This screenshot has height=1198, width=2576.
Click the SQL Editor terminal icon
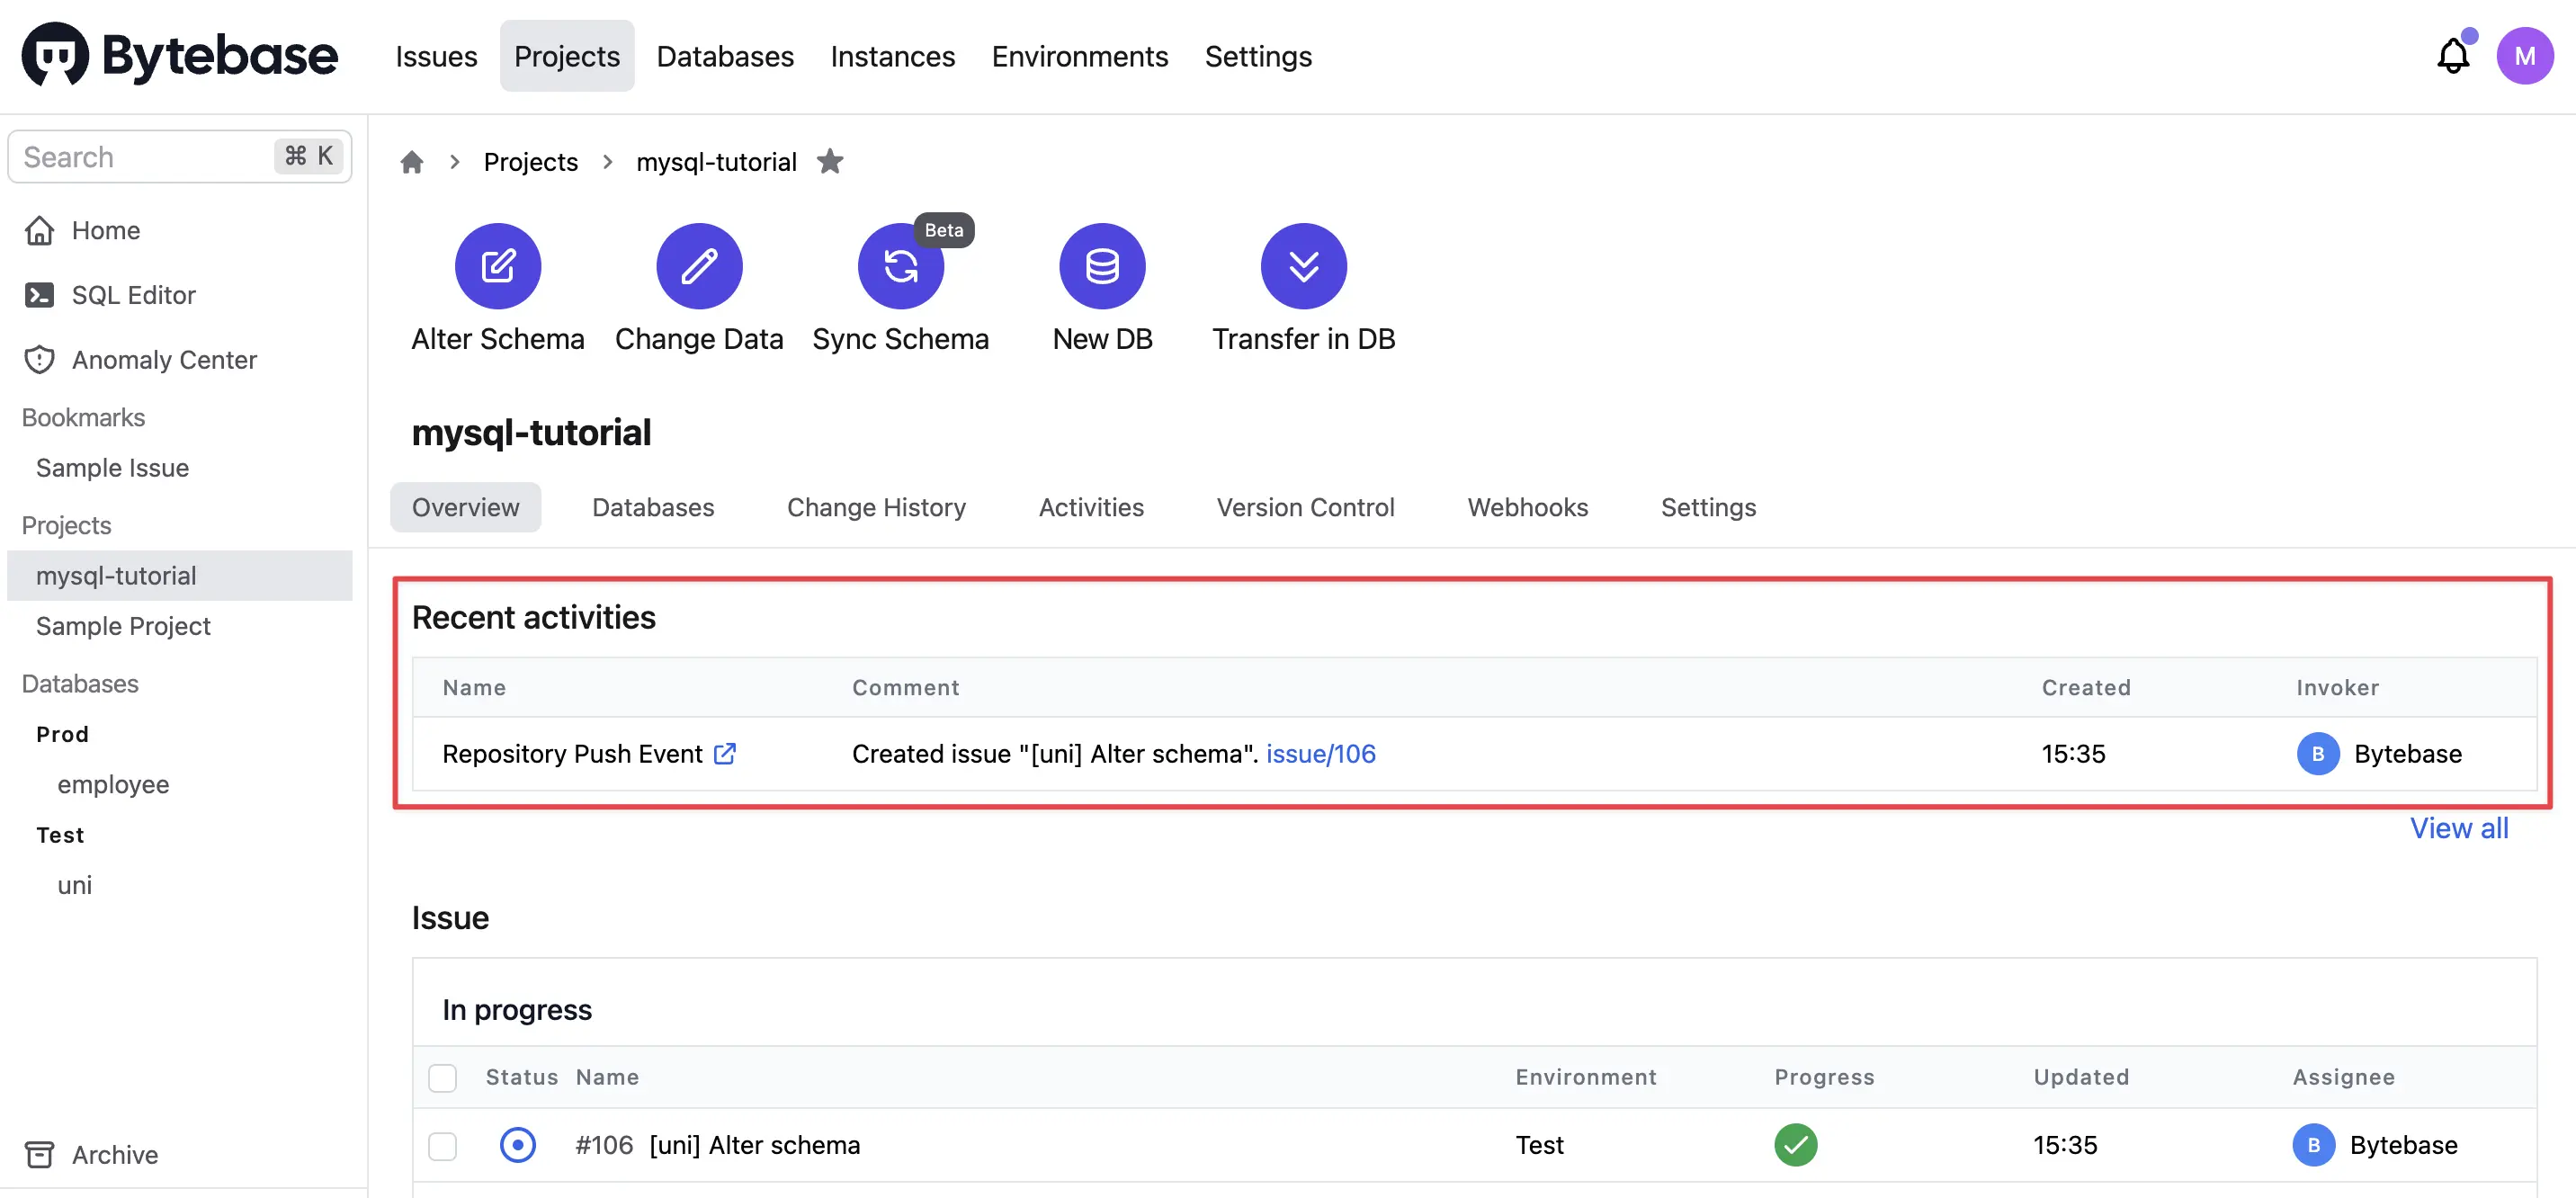[x=39, y=295]
